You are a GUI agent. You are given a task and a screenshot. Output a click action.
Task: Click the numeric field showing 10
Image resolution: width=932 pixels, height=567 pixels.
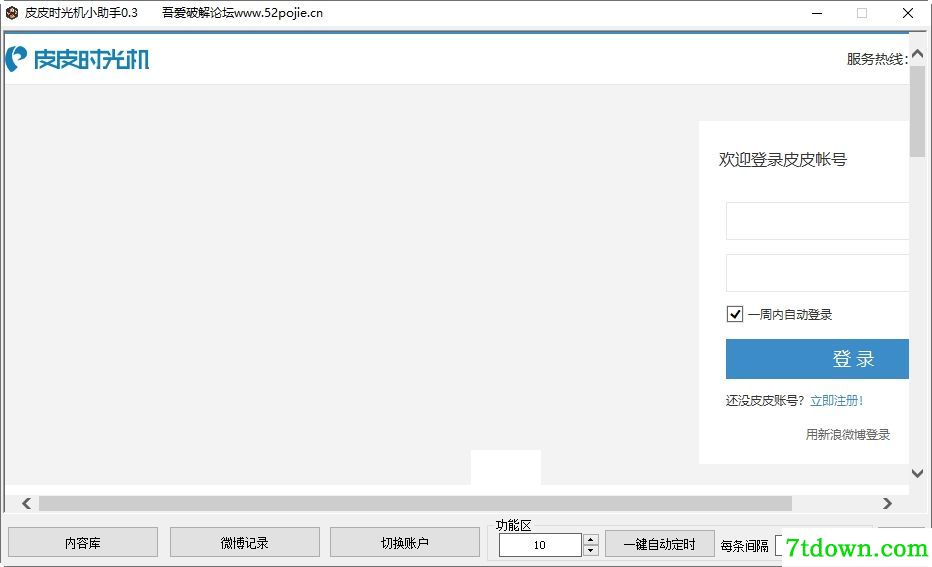tap(540, 545)
